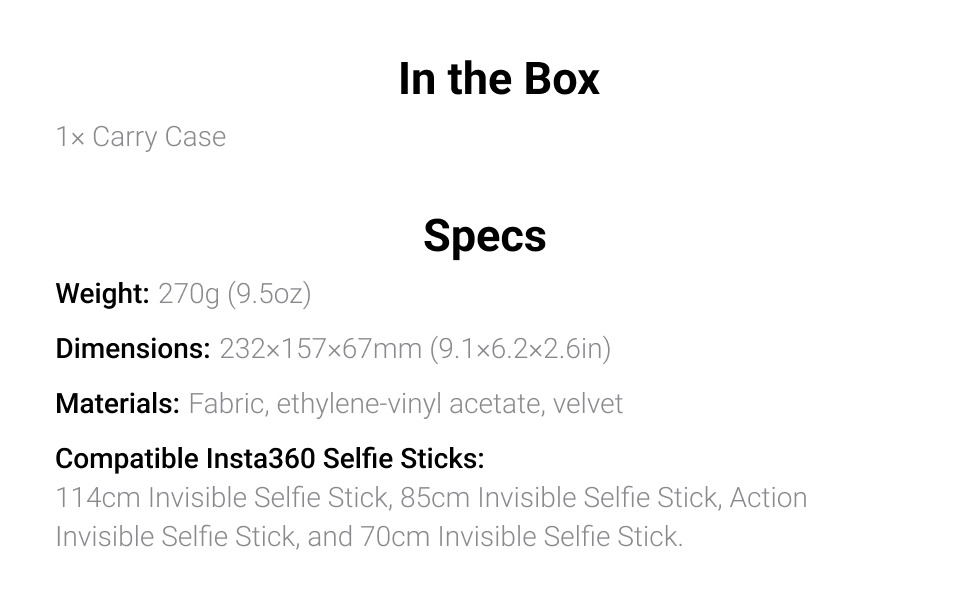Click the "Compatible Insta360 Selfie Sticks:" label
This screenshot has width=970, height=600.
point(270,459)
